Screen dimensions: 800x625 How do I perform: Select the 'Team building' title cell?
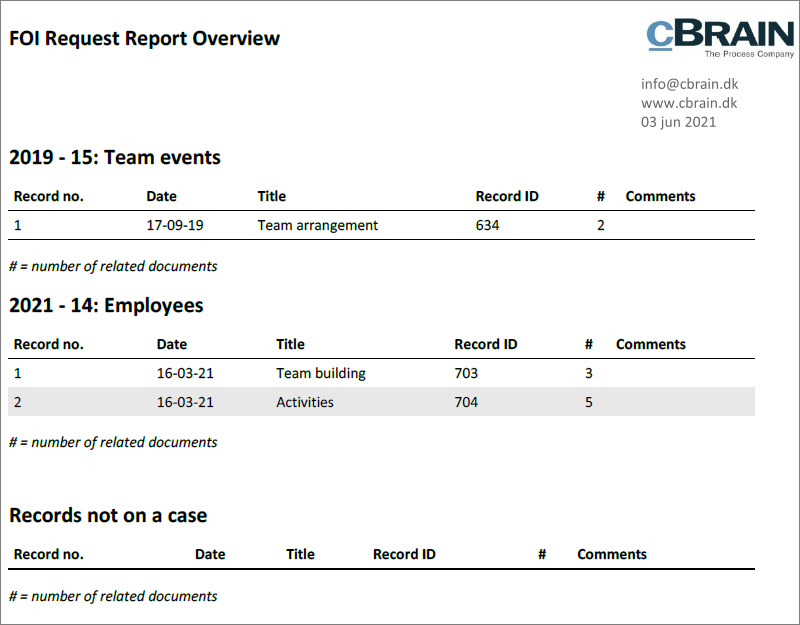pos(321,373)
